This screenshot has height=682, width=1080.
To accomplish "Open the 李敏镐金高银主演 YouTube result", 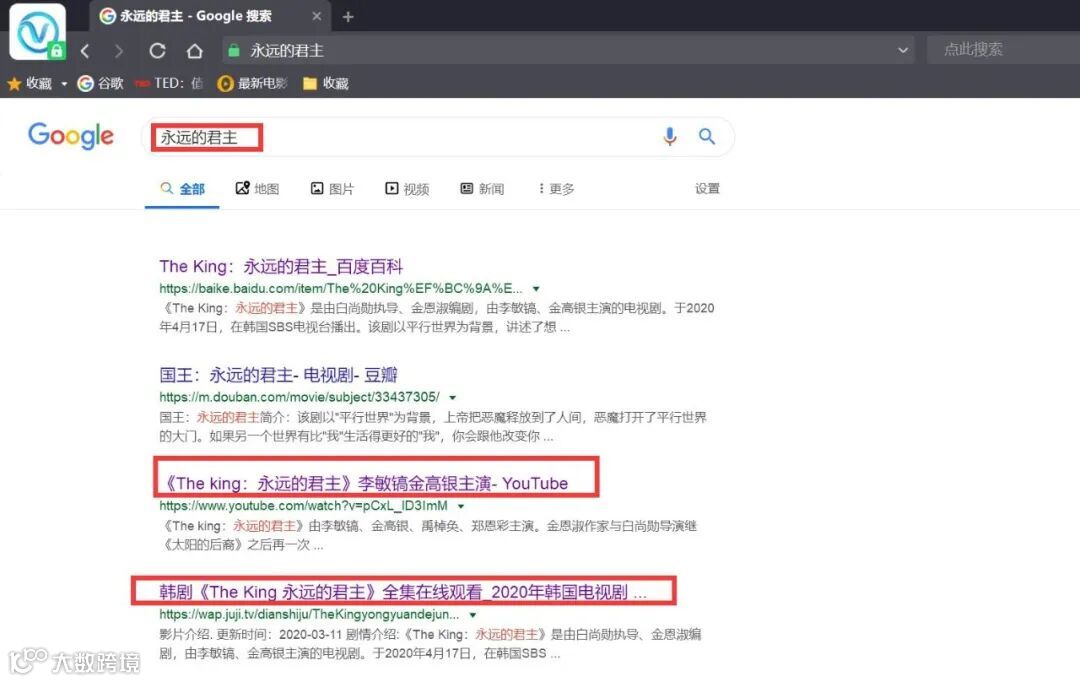I will pyautogui.click(x=366, y=484).
